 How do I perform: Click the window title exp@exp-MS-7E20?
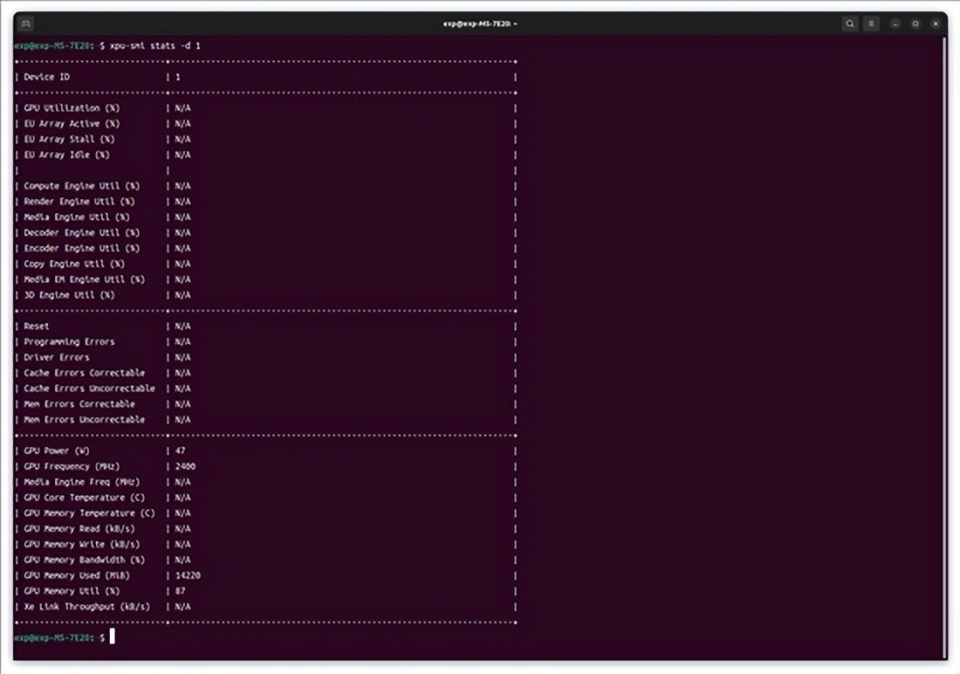(x=479, y=24)
